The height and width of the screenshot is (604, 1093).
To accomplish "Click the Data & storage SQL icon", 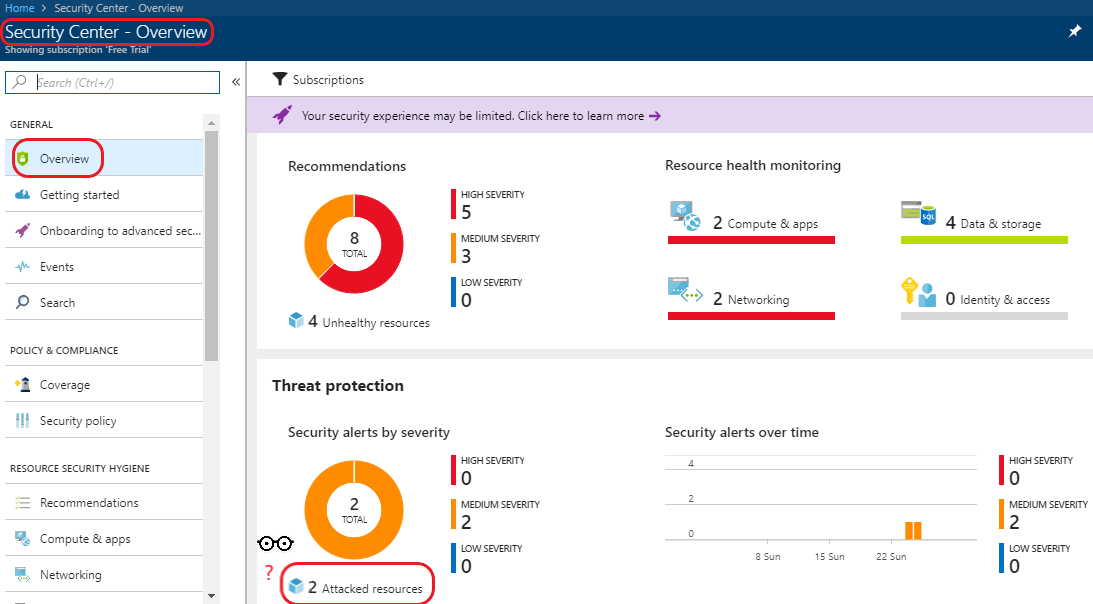I will tap(918, 213).
